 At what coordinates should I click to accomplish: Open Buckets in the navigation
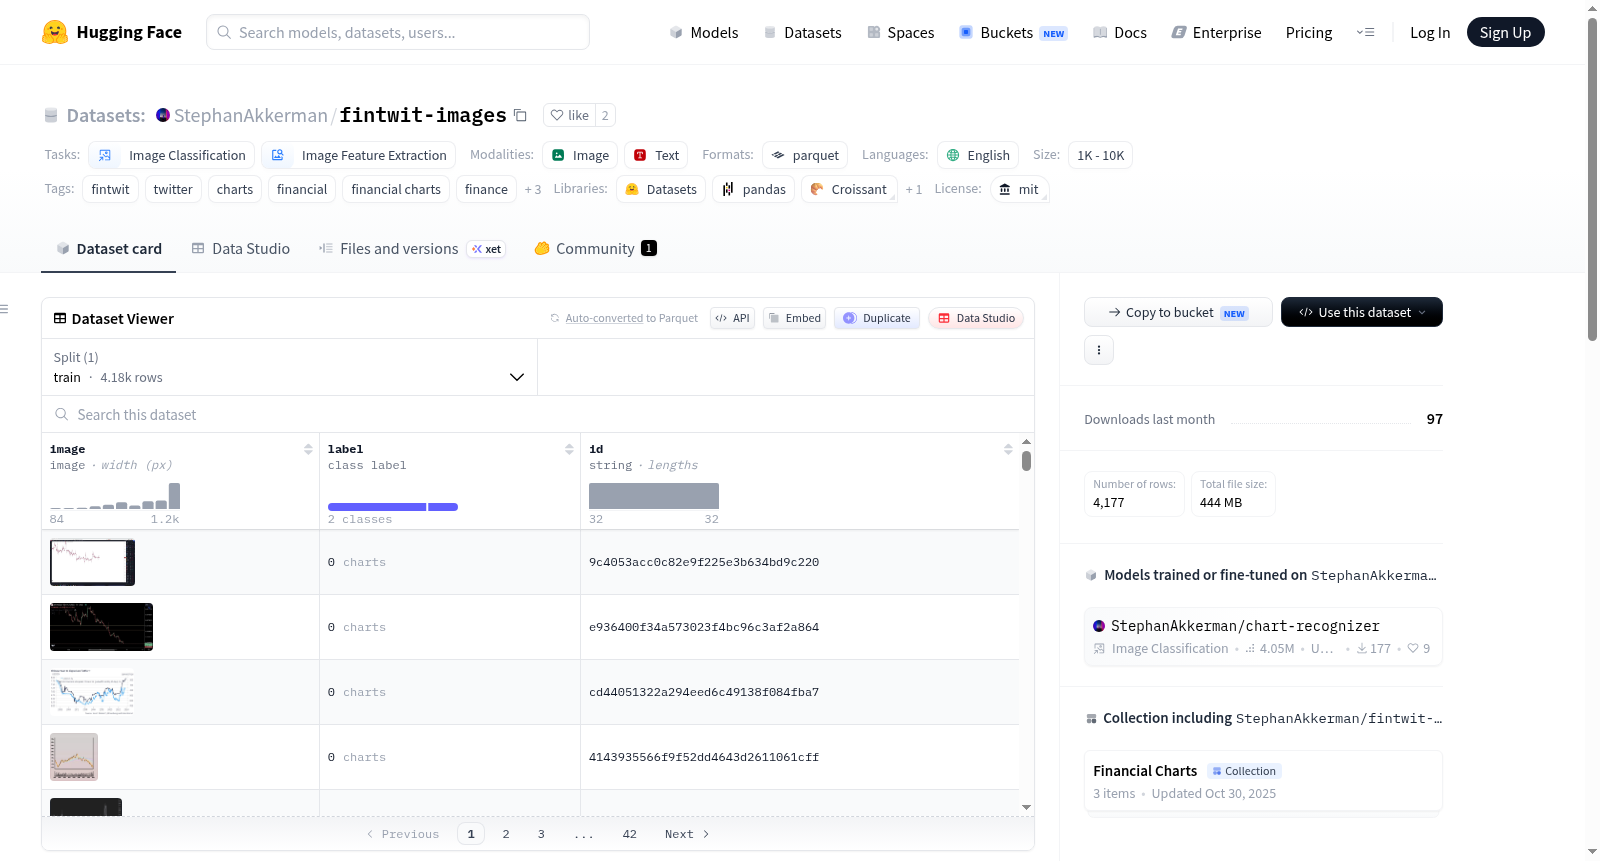click(1013, 32)
